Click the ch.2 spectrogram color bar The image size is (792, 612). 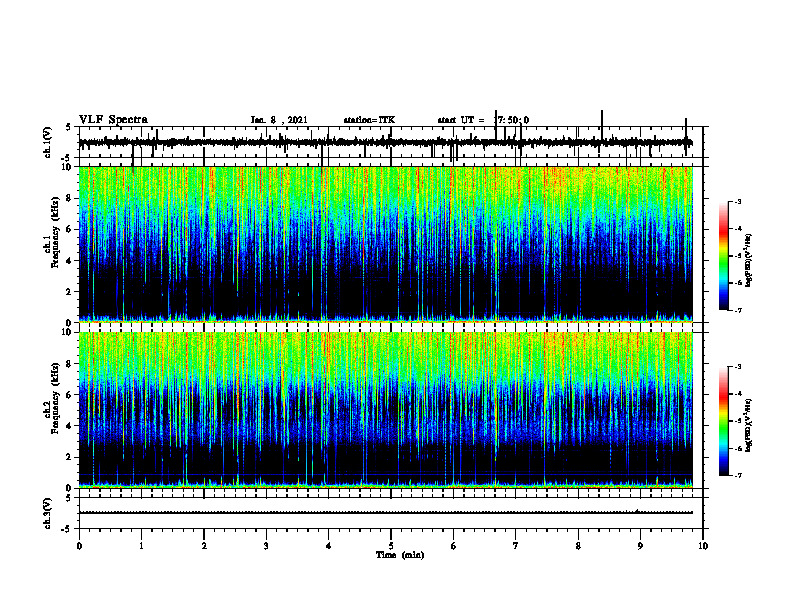[723, 421]
